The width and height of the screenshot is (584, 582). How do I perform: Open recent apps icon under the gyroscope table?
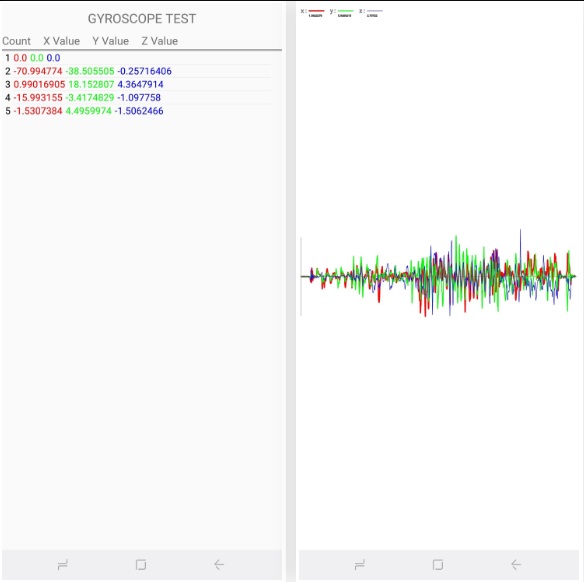63,565
